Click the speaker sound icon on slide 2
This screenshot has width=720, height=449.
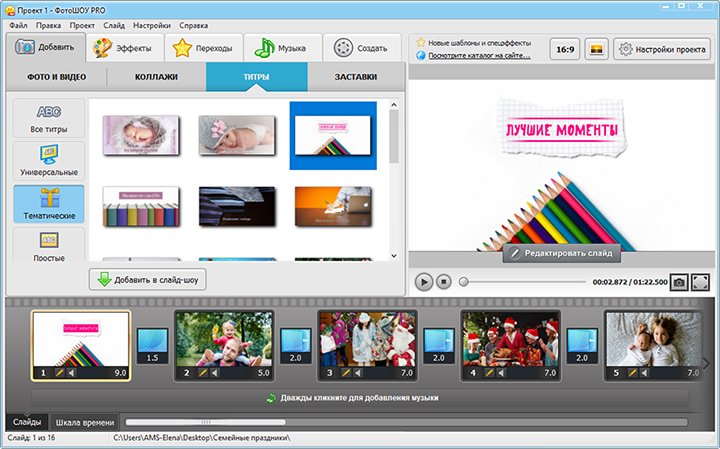(x=215, y=373)
